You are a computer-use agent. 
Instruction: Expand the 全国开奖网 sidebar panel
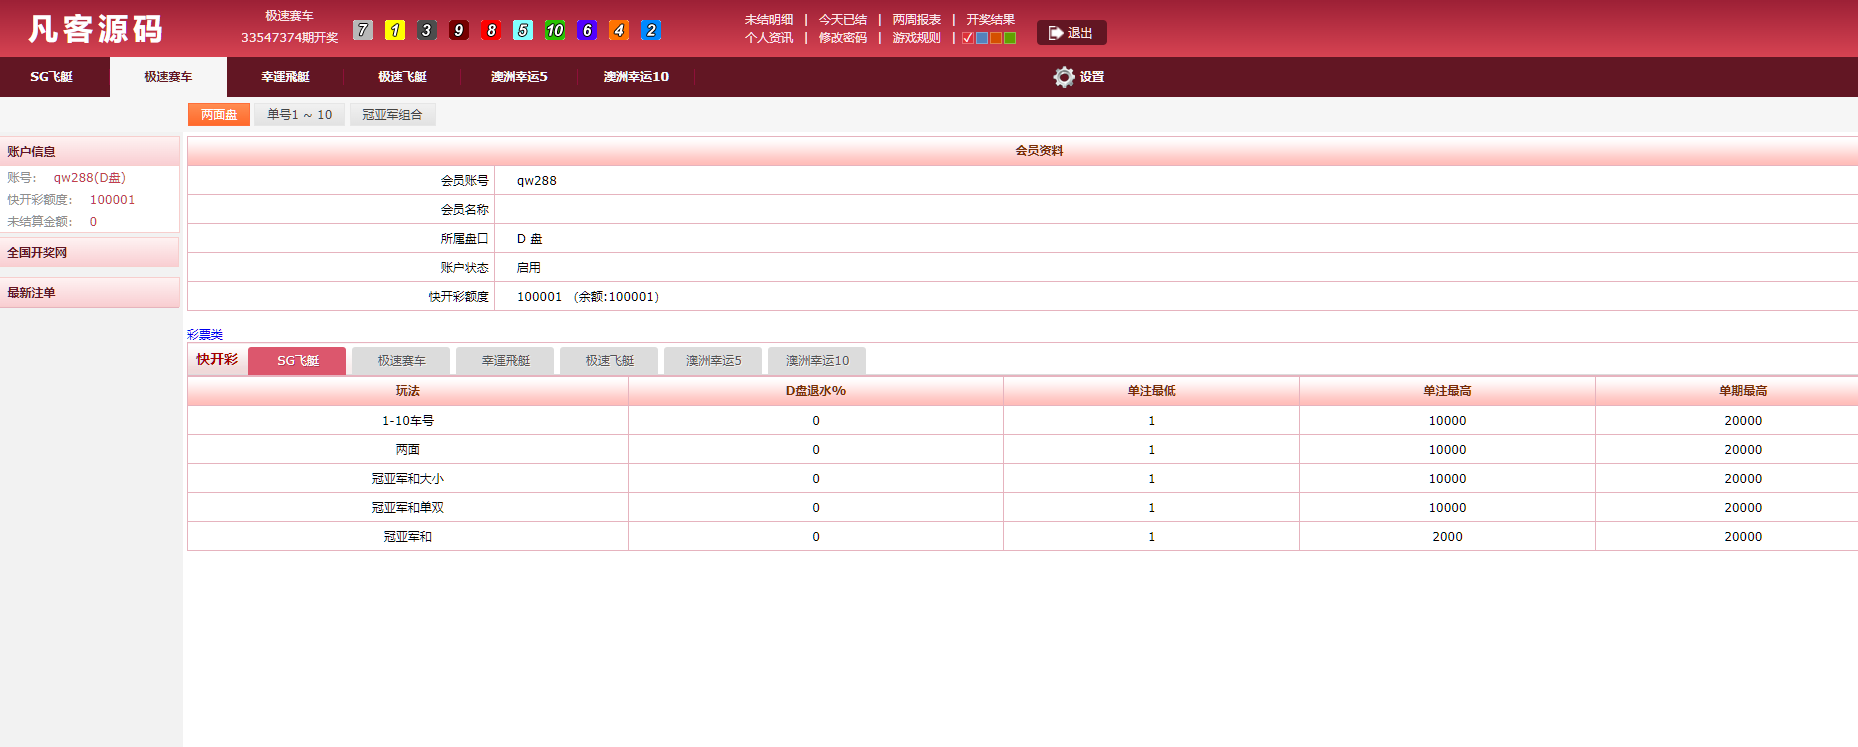[90, 253]
